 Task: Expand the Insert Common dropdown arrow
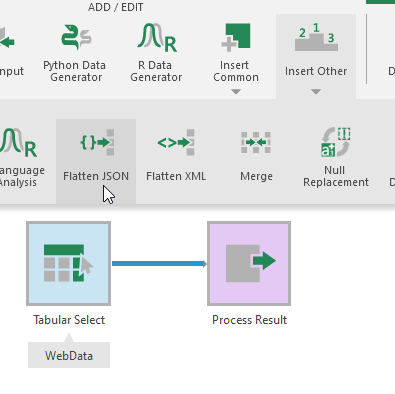[x=236, y=91]
